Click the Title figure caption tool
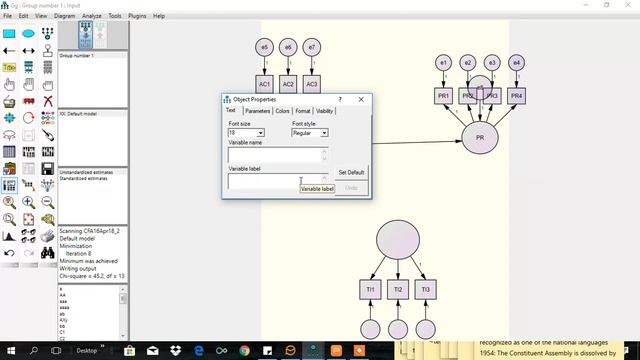Viewport: 640px width, 360px height. (9, 67)
